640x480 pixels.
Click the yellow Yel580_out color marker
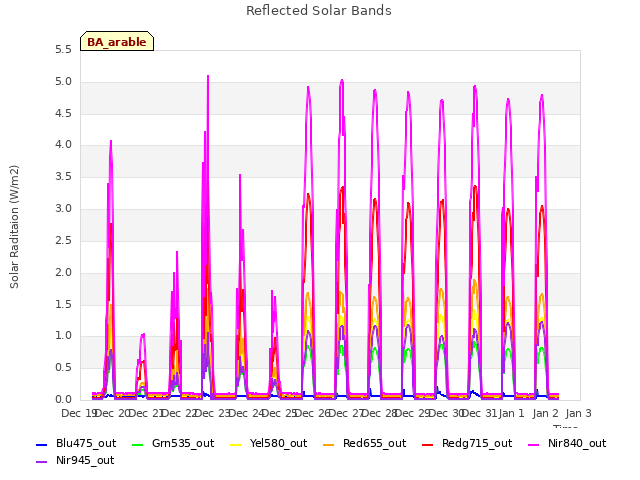(236, 444)
